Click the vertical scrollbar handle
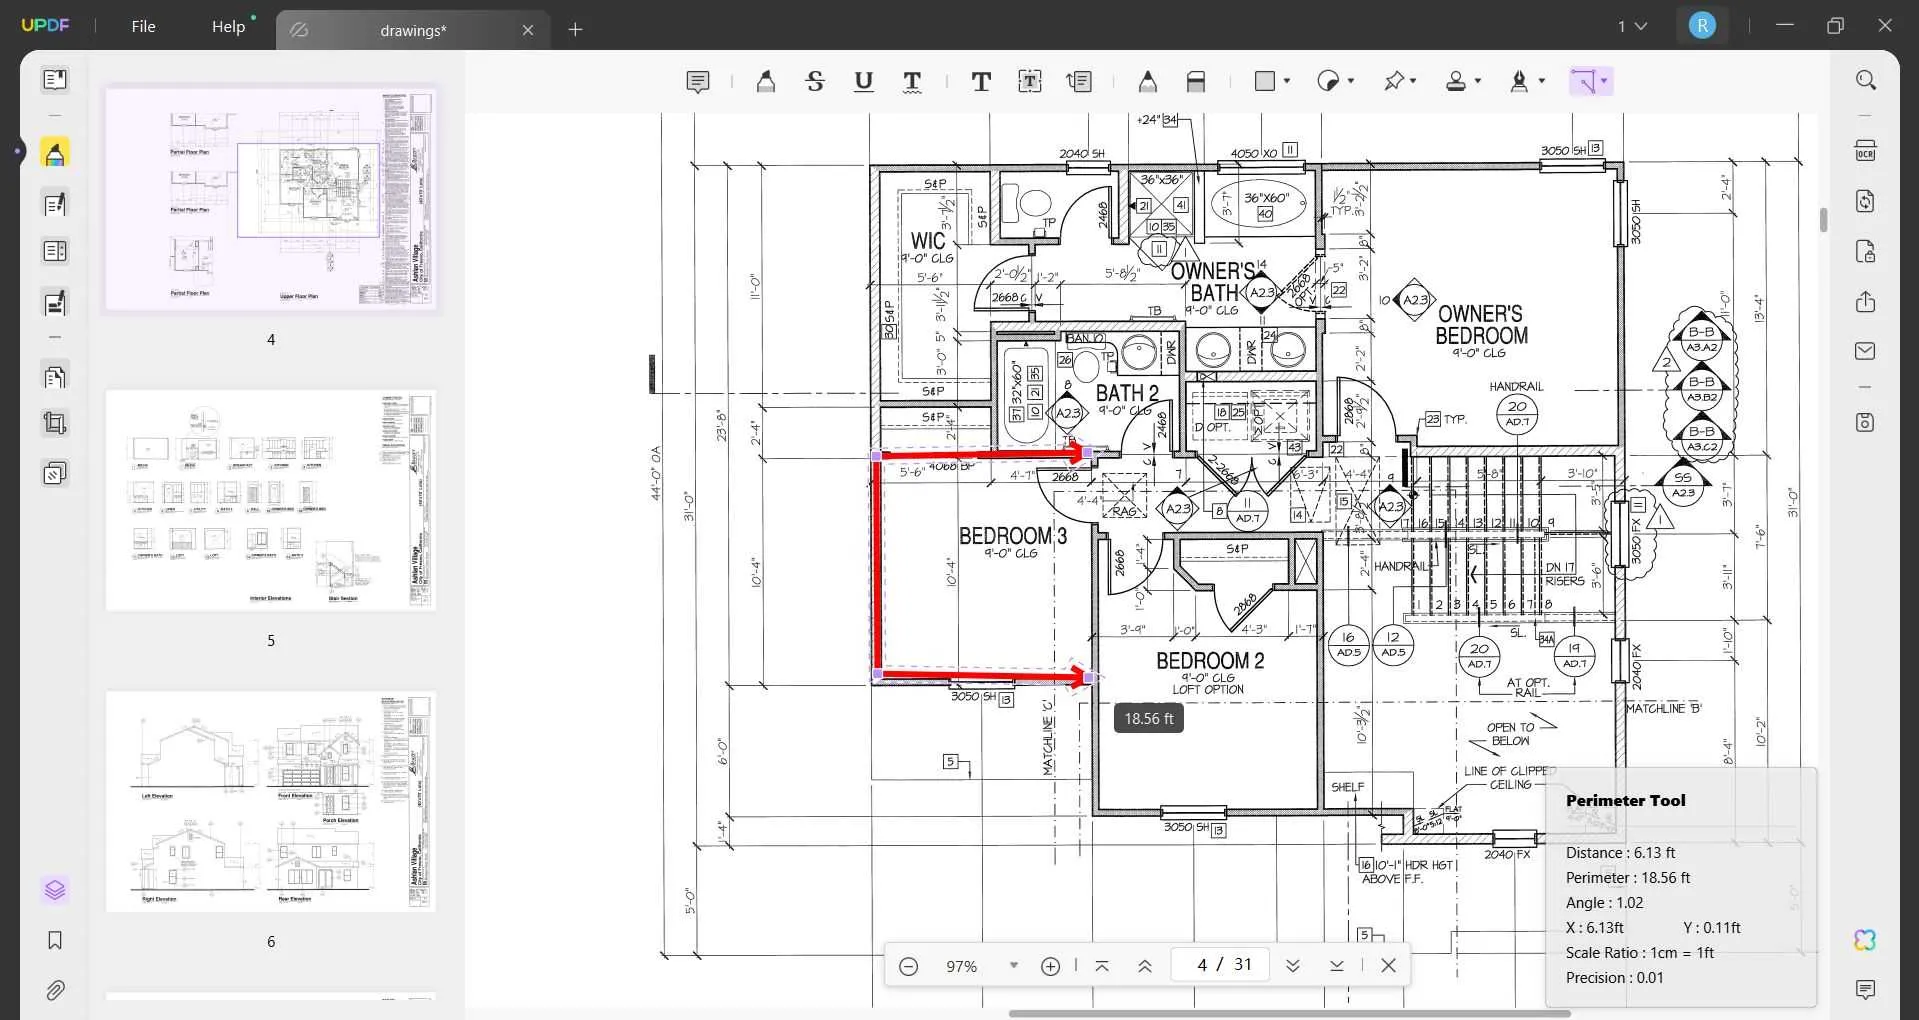Image resolution: width=1919 pixels, height=1020 pixels. click(1823, 220)
